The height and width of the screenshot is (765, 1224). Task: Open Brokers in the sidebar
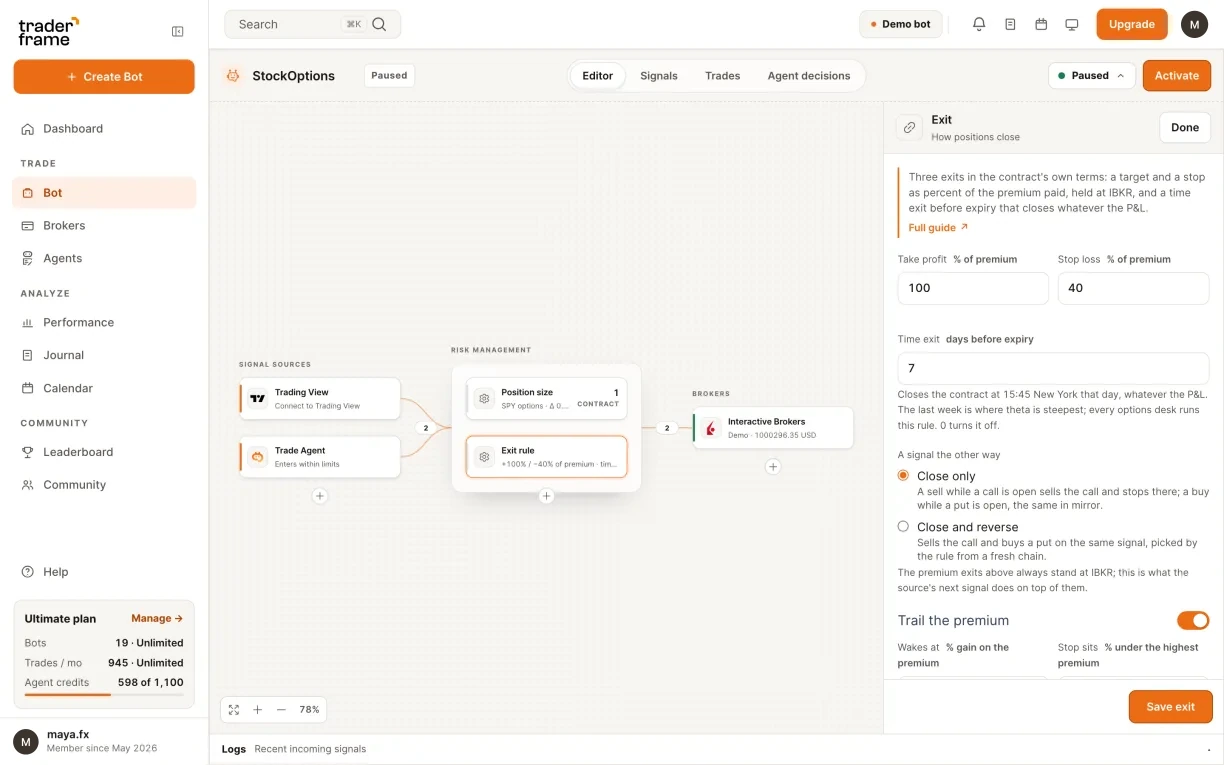tap(104, 226)
